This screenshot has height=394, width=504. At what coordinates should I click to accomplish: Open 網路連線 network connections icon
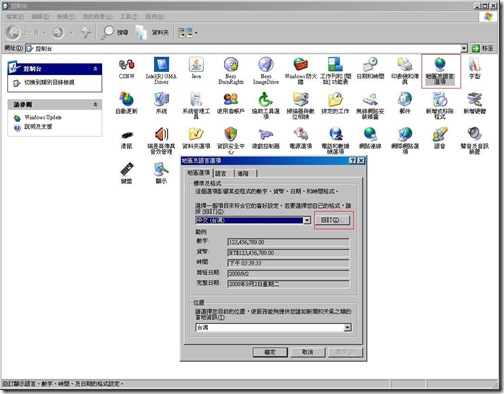coord(370,138)
